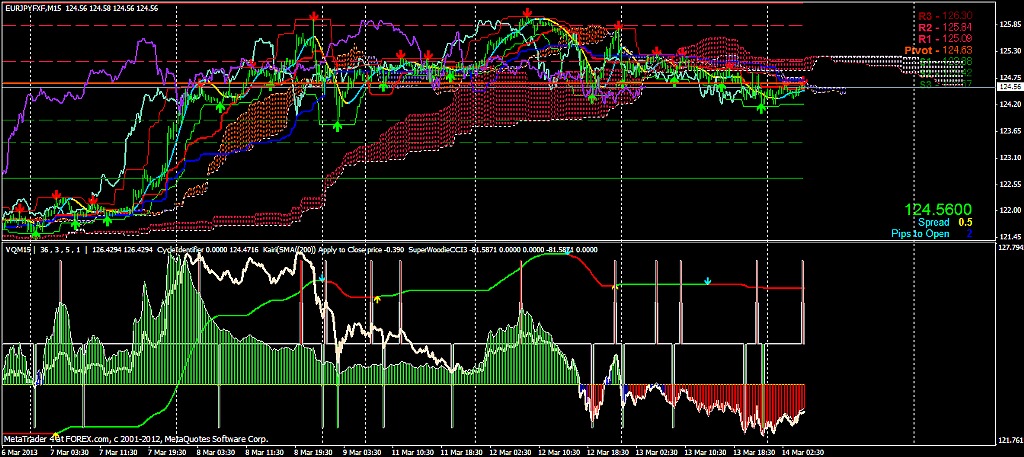This screenshot has width=1024, height=457.
Task: Click the current price marker 124.56 on the price axis
Action: pyautogui.click(x=1008, y=87)
